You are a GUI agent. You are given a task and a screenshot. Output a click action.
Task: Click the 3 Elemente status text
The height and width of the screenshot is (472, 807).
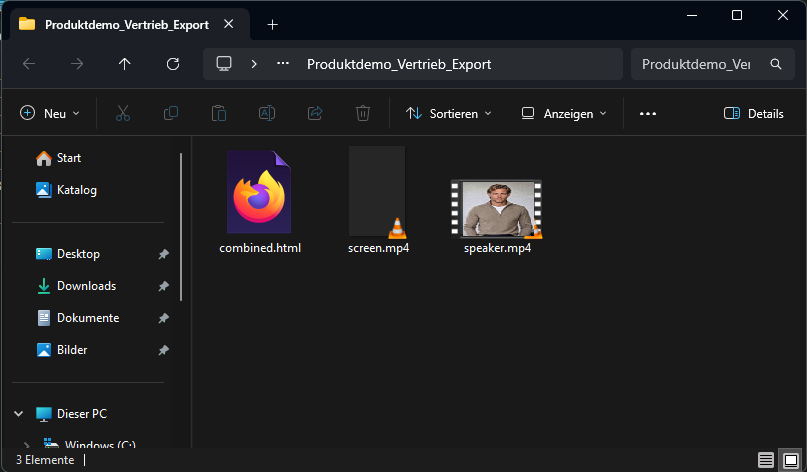(45, 460)
